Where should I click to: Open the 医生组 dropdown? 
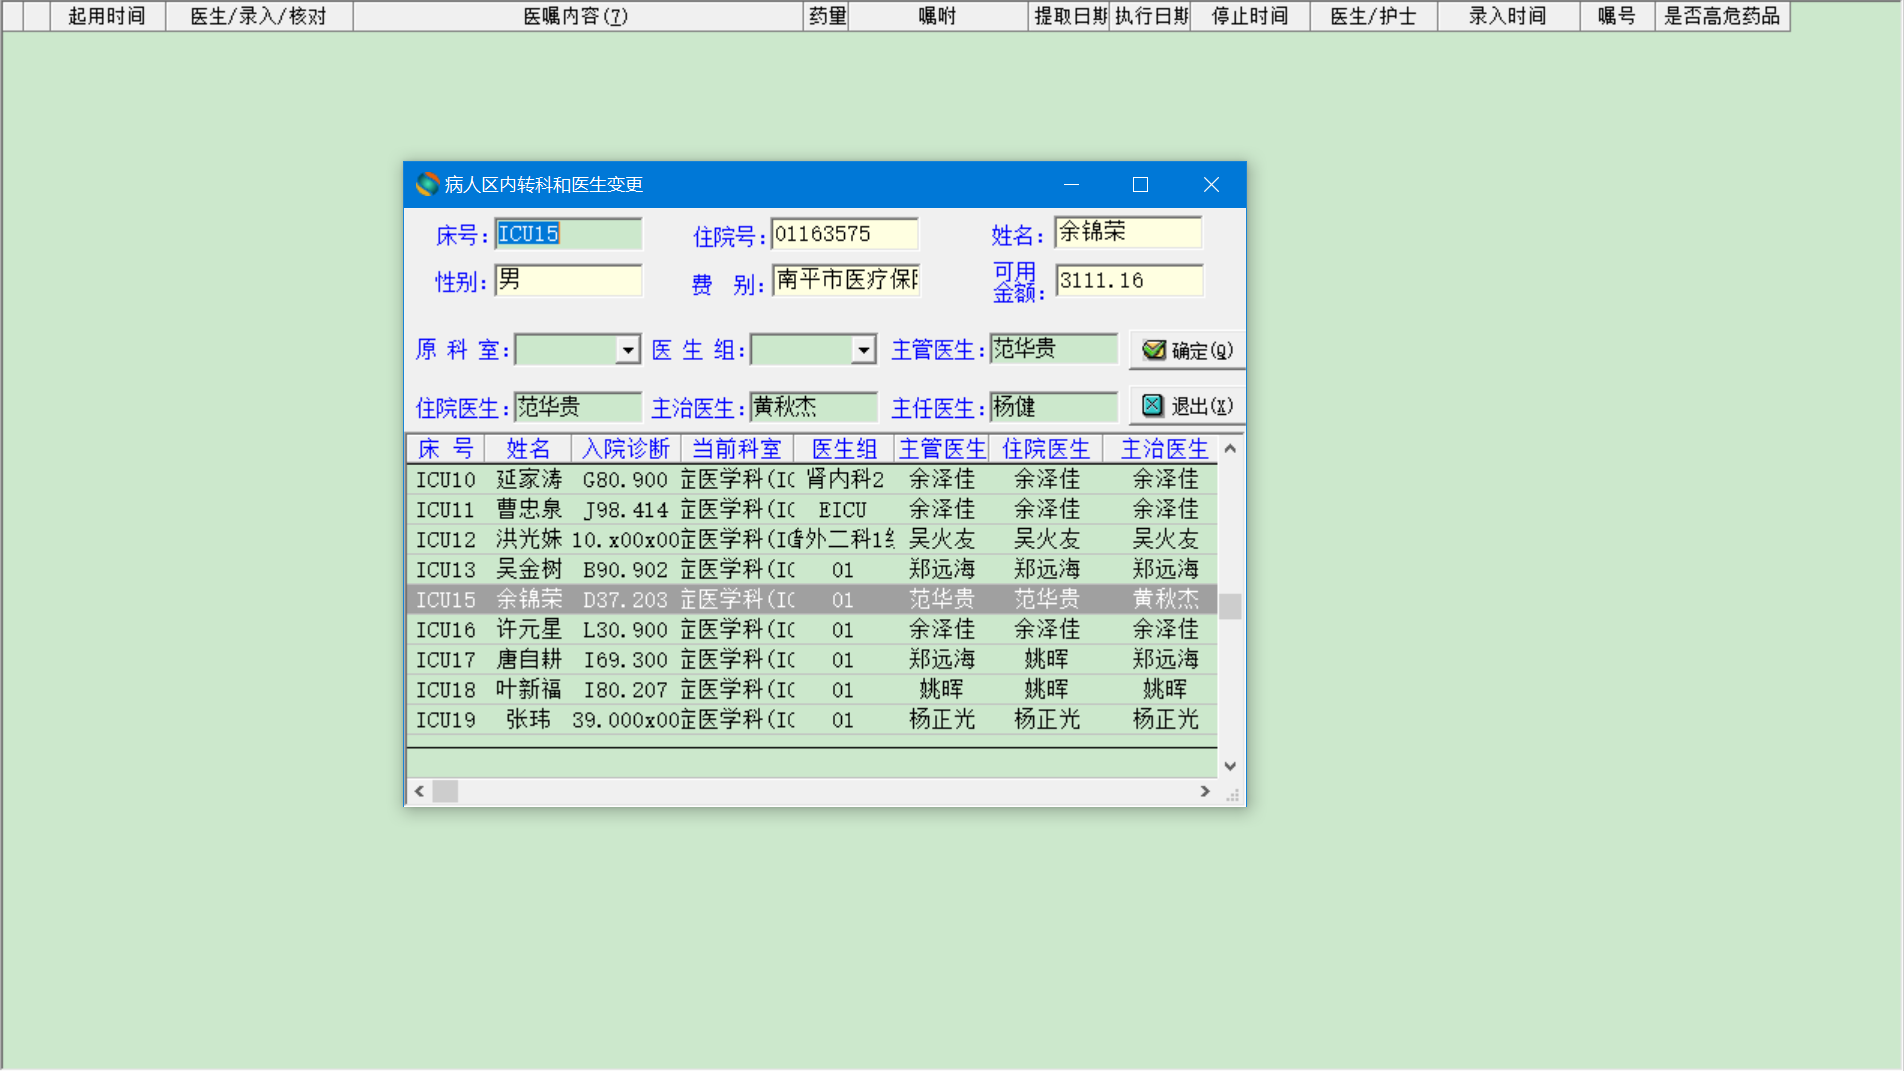(x=863, y=350)
